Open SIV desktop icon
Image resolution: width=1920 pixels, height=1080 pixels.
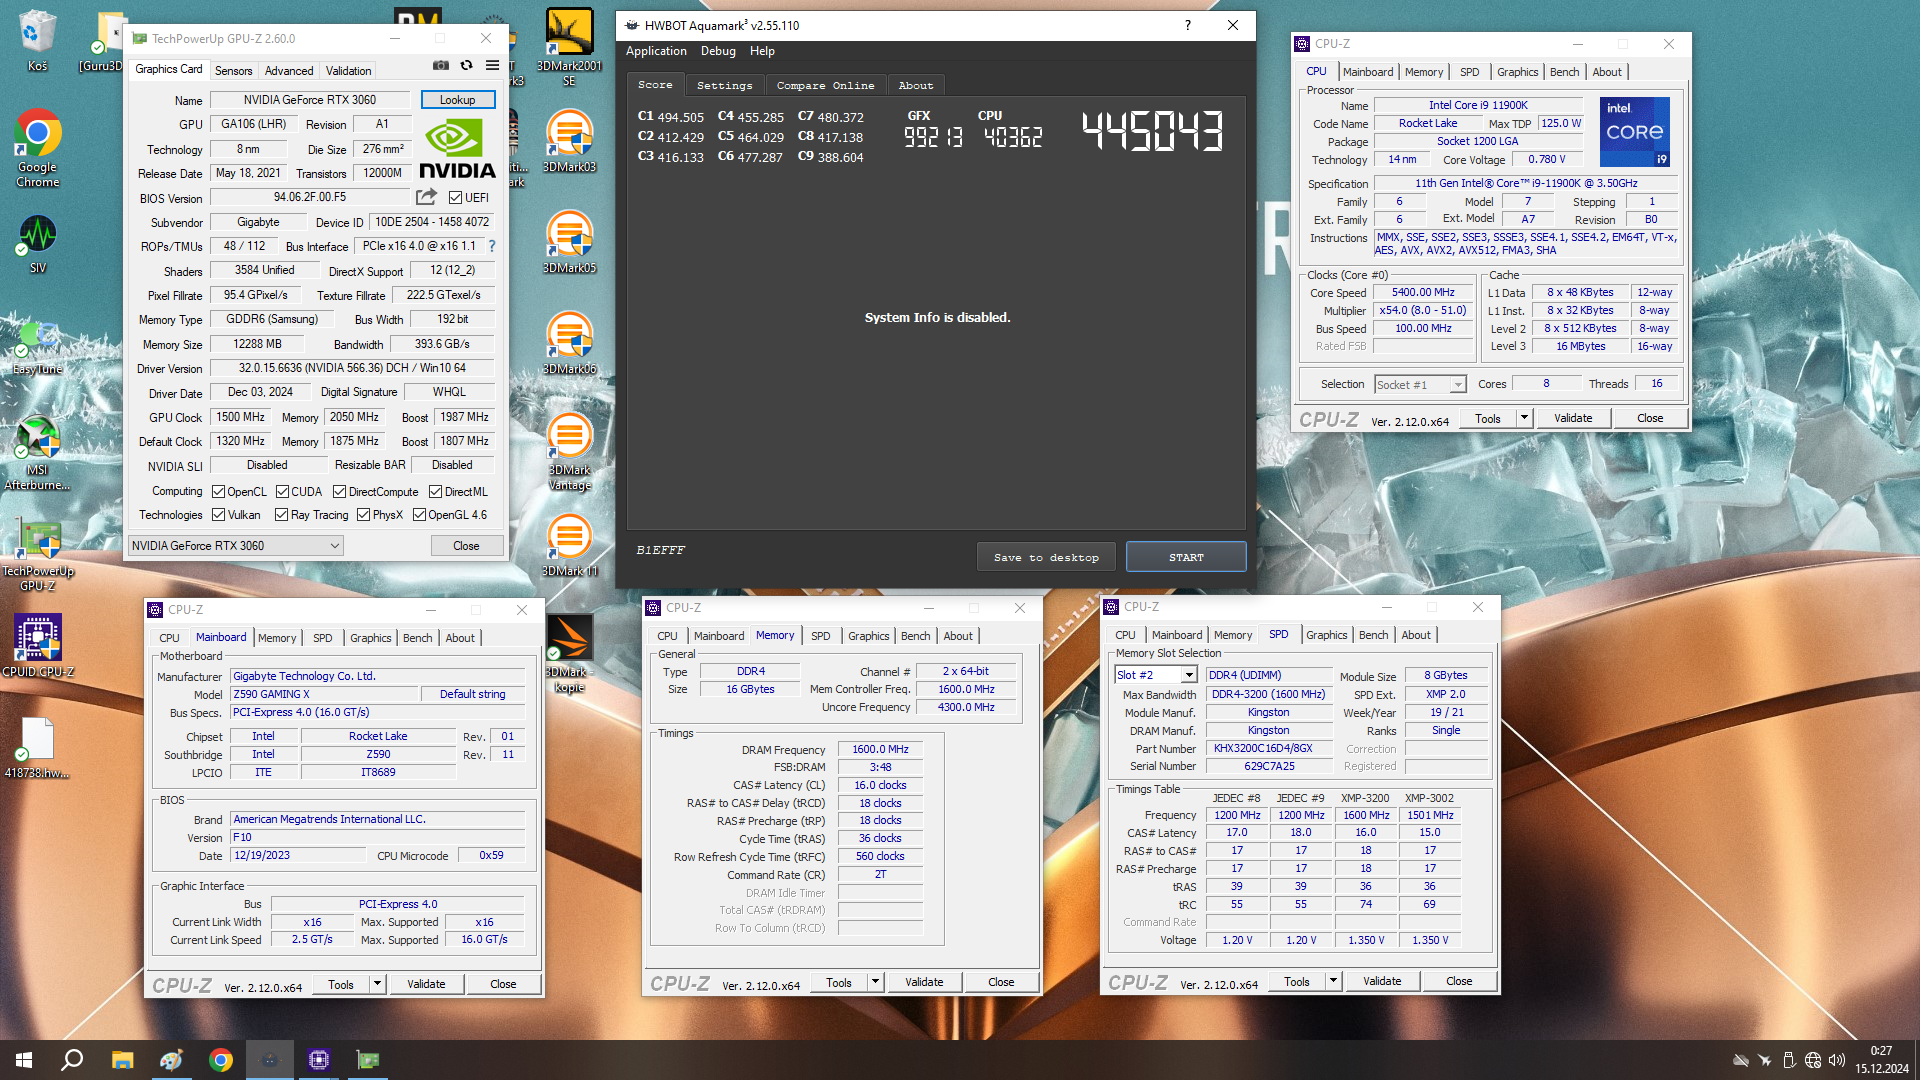pos(38,245)
